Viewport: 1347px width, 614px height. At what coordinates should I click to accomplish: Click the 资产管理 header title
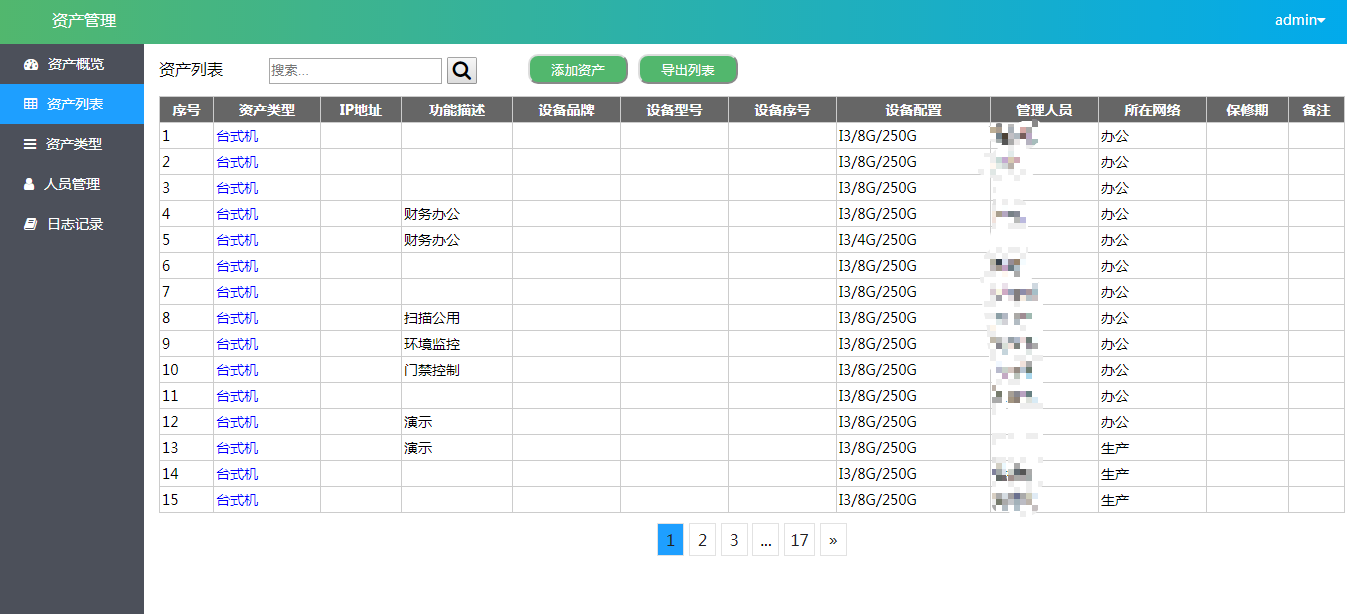click(x=84, y=20)
